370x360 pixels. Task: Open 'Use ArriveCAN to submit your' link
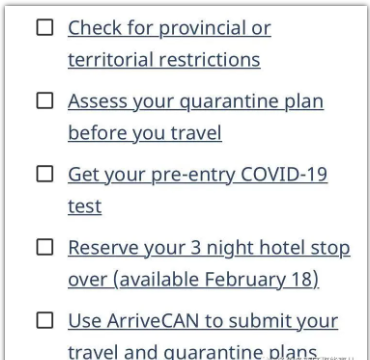tap(203, 321)
